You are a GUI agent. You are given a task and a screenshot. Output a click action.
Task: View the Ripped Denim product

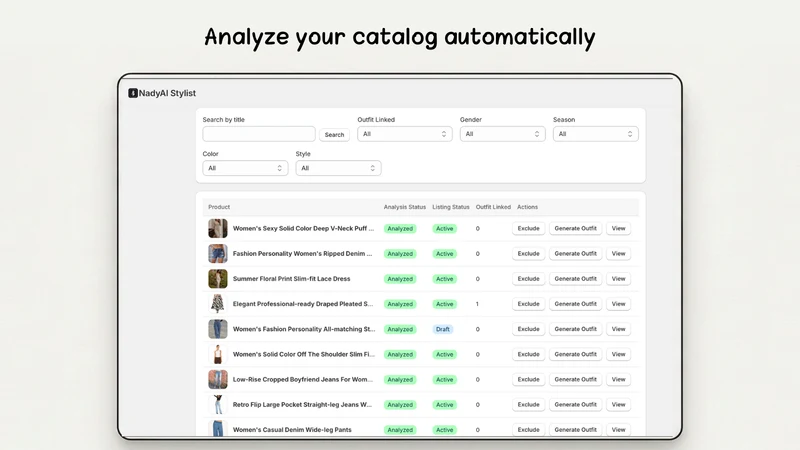coord(618,254)
